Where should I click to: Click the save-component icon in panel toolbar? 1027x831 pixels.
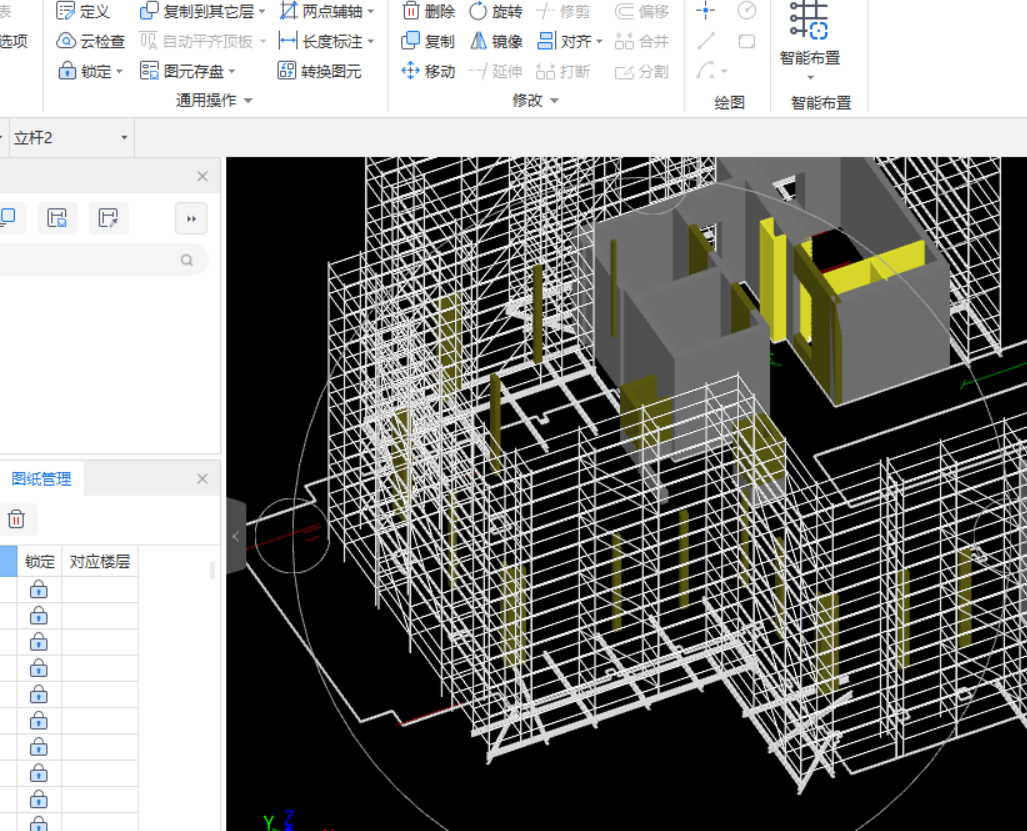(57, 217)
